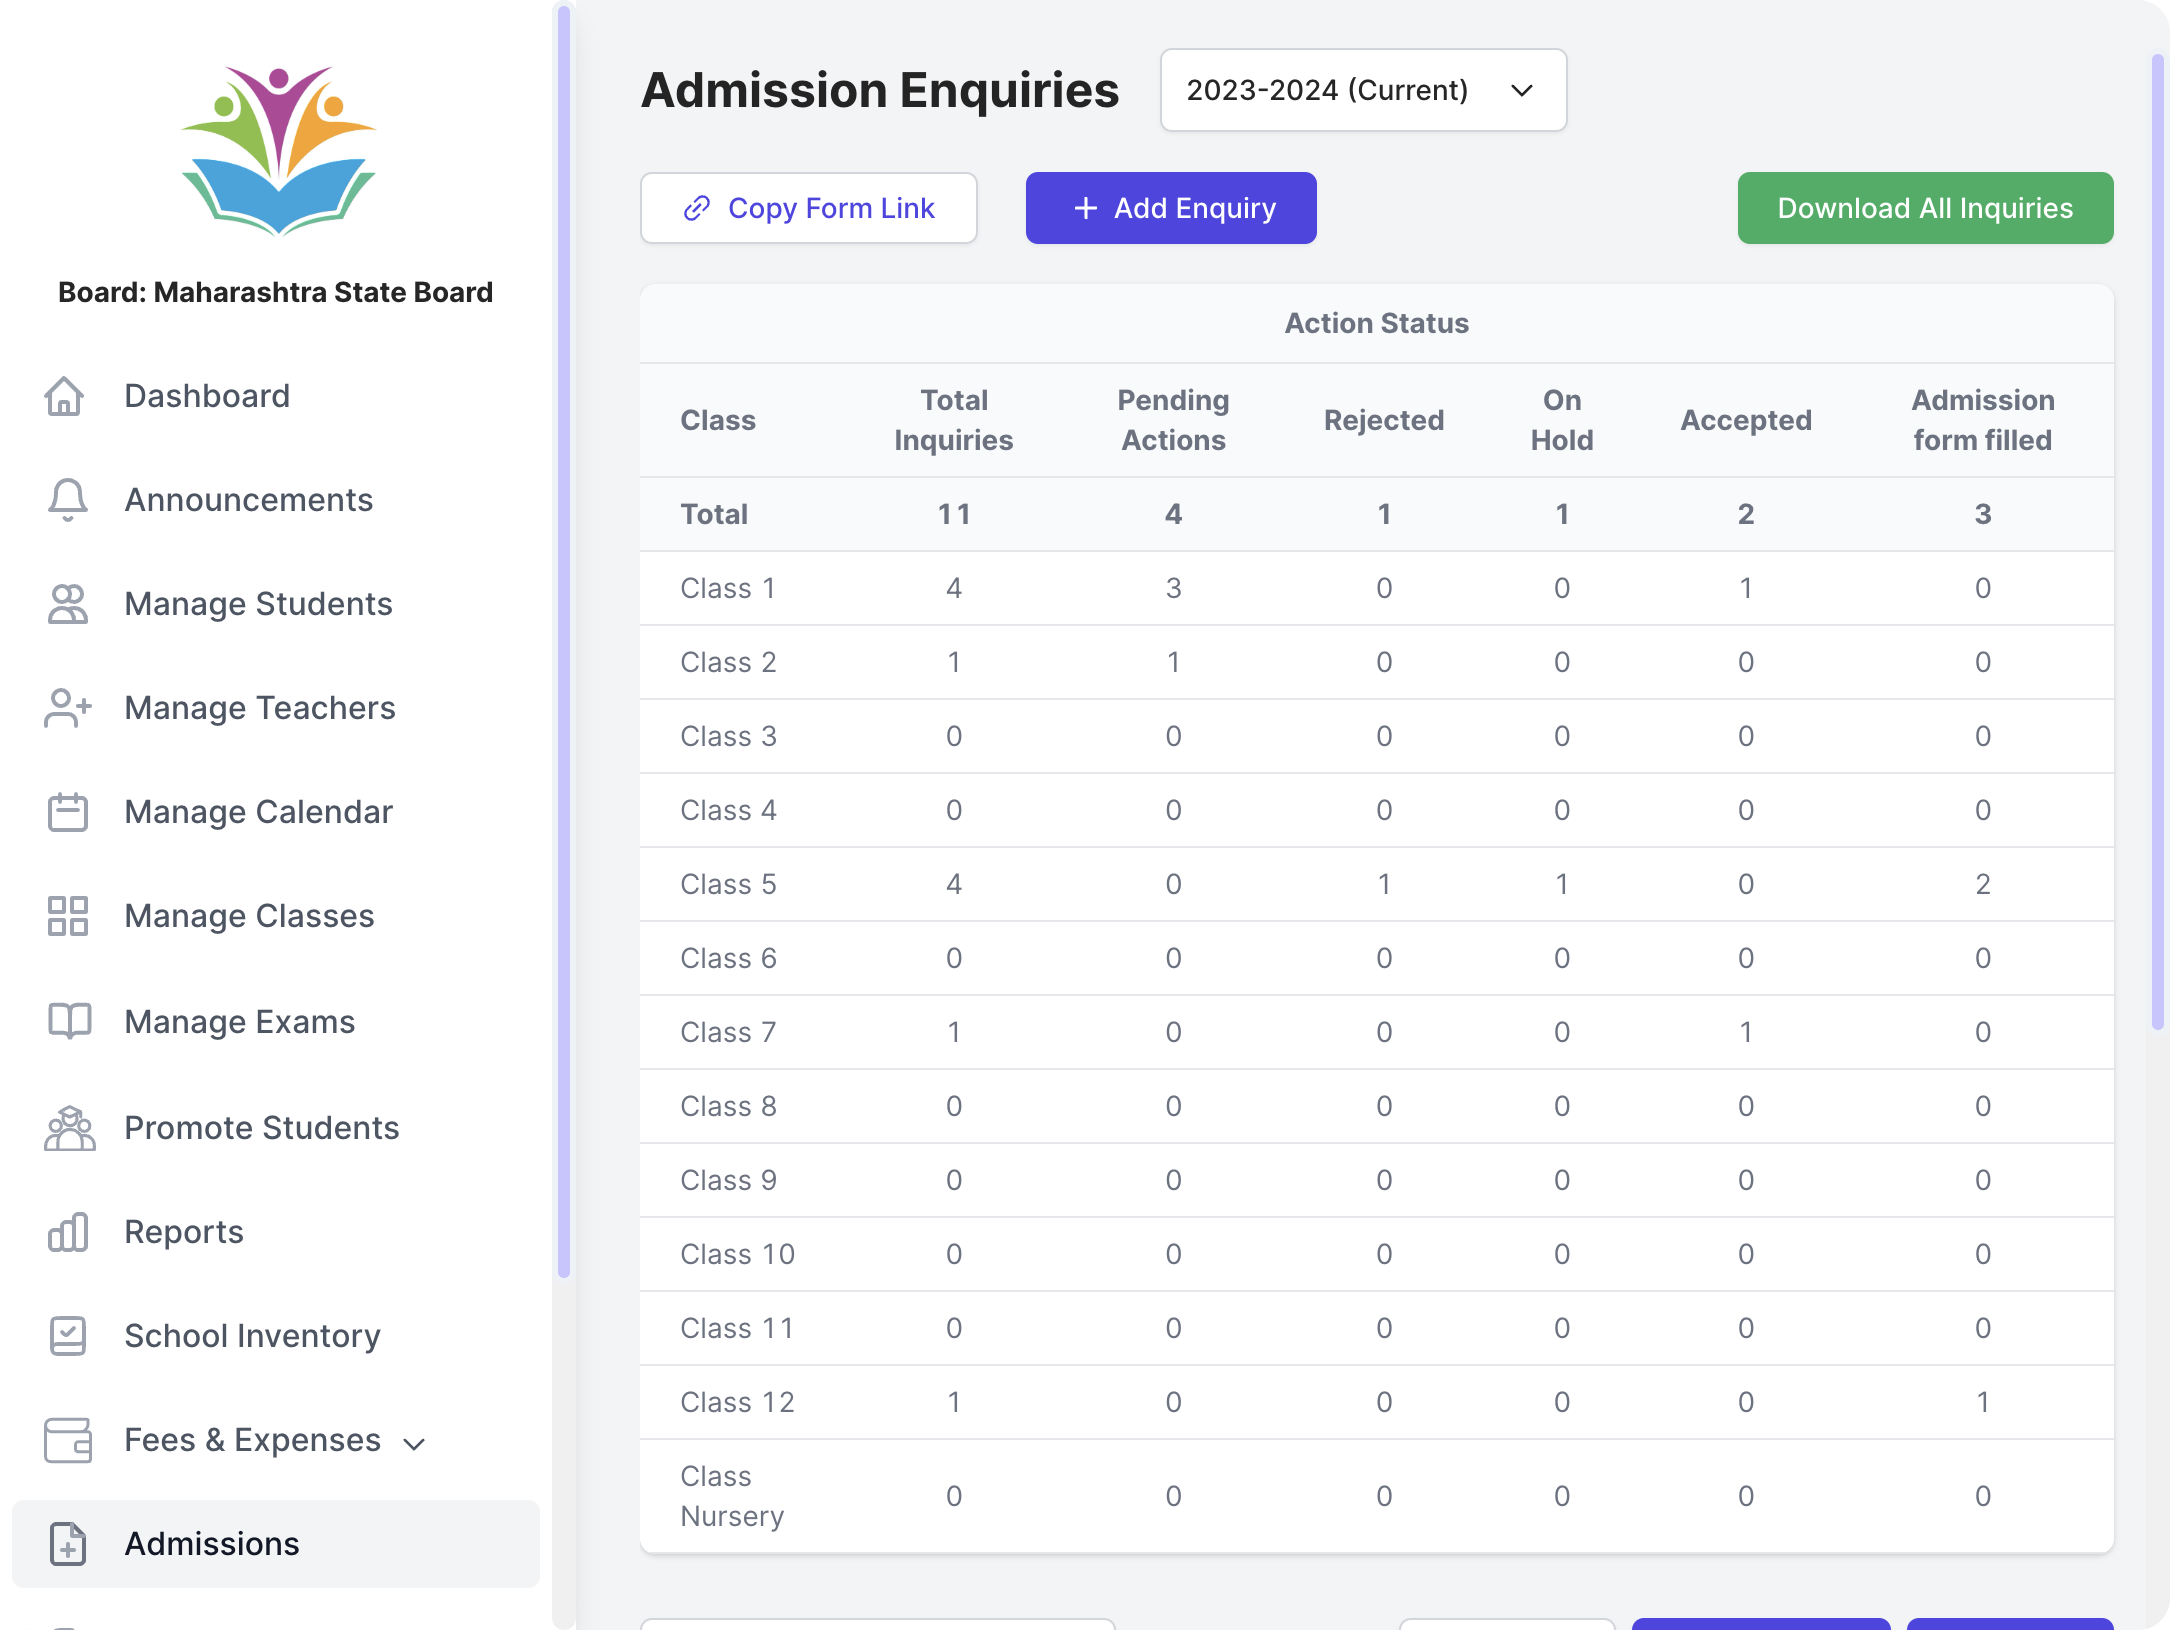Viewport: 2170px width, 1630px height.
Task: Click the link icon in Copy Form Link
Action: (x=697, y=208)
